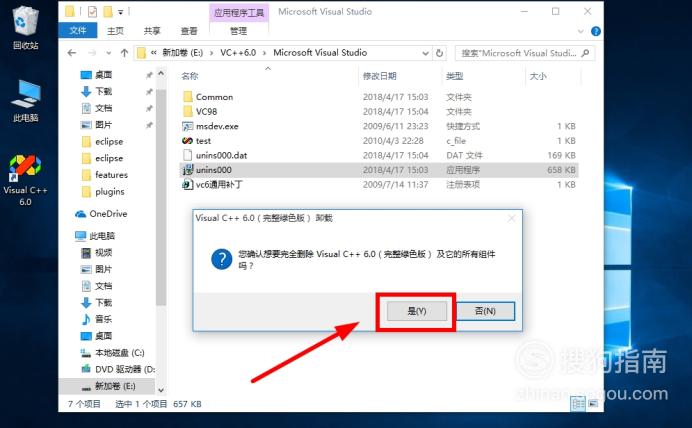Screen dimensions: 692x428
Task: Select 此电脑 in the navigation pane
Action: [x=95, y=236]
